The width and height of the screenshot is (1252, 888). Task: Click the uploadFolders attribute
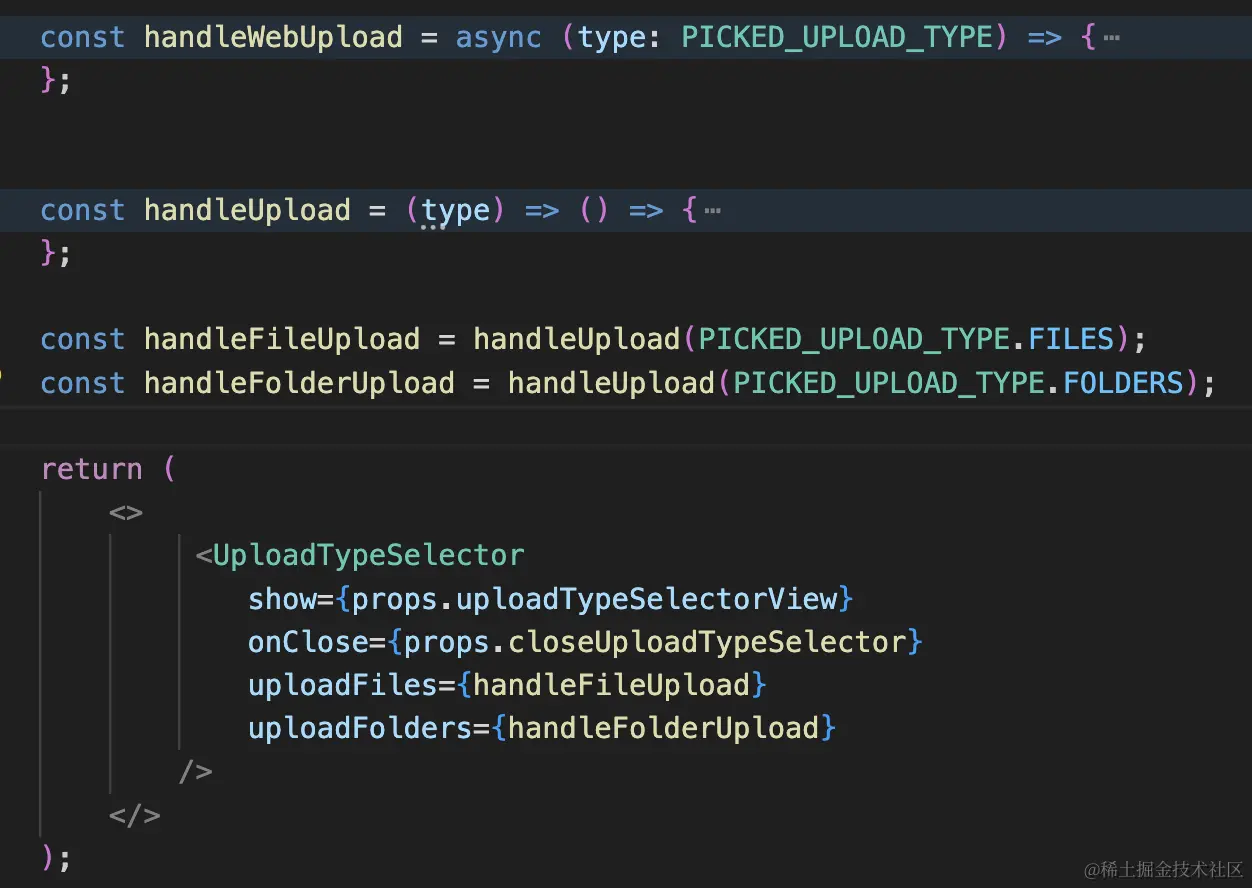pyautogui.click(x=360, y=727)
